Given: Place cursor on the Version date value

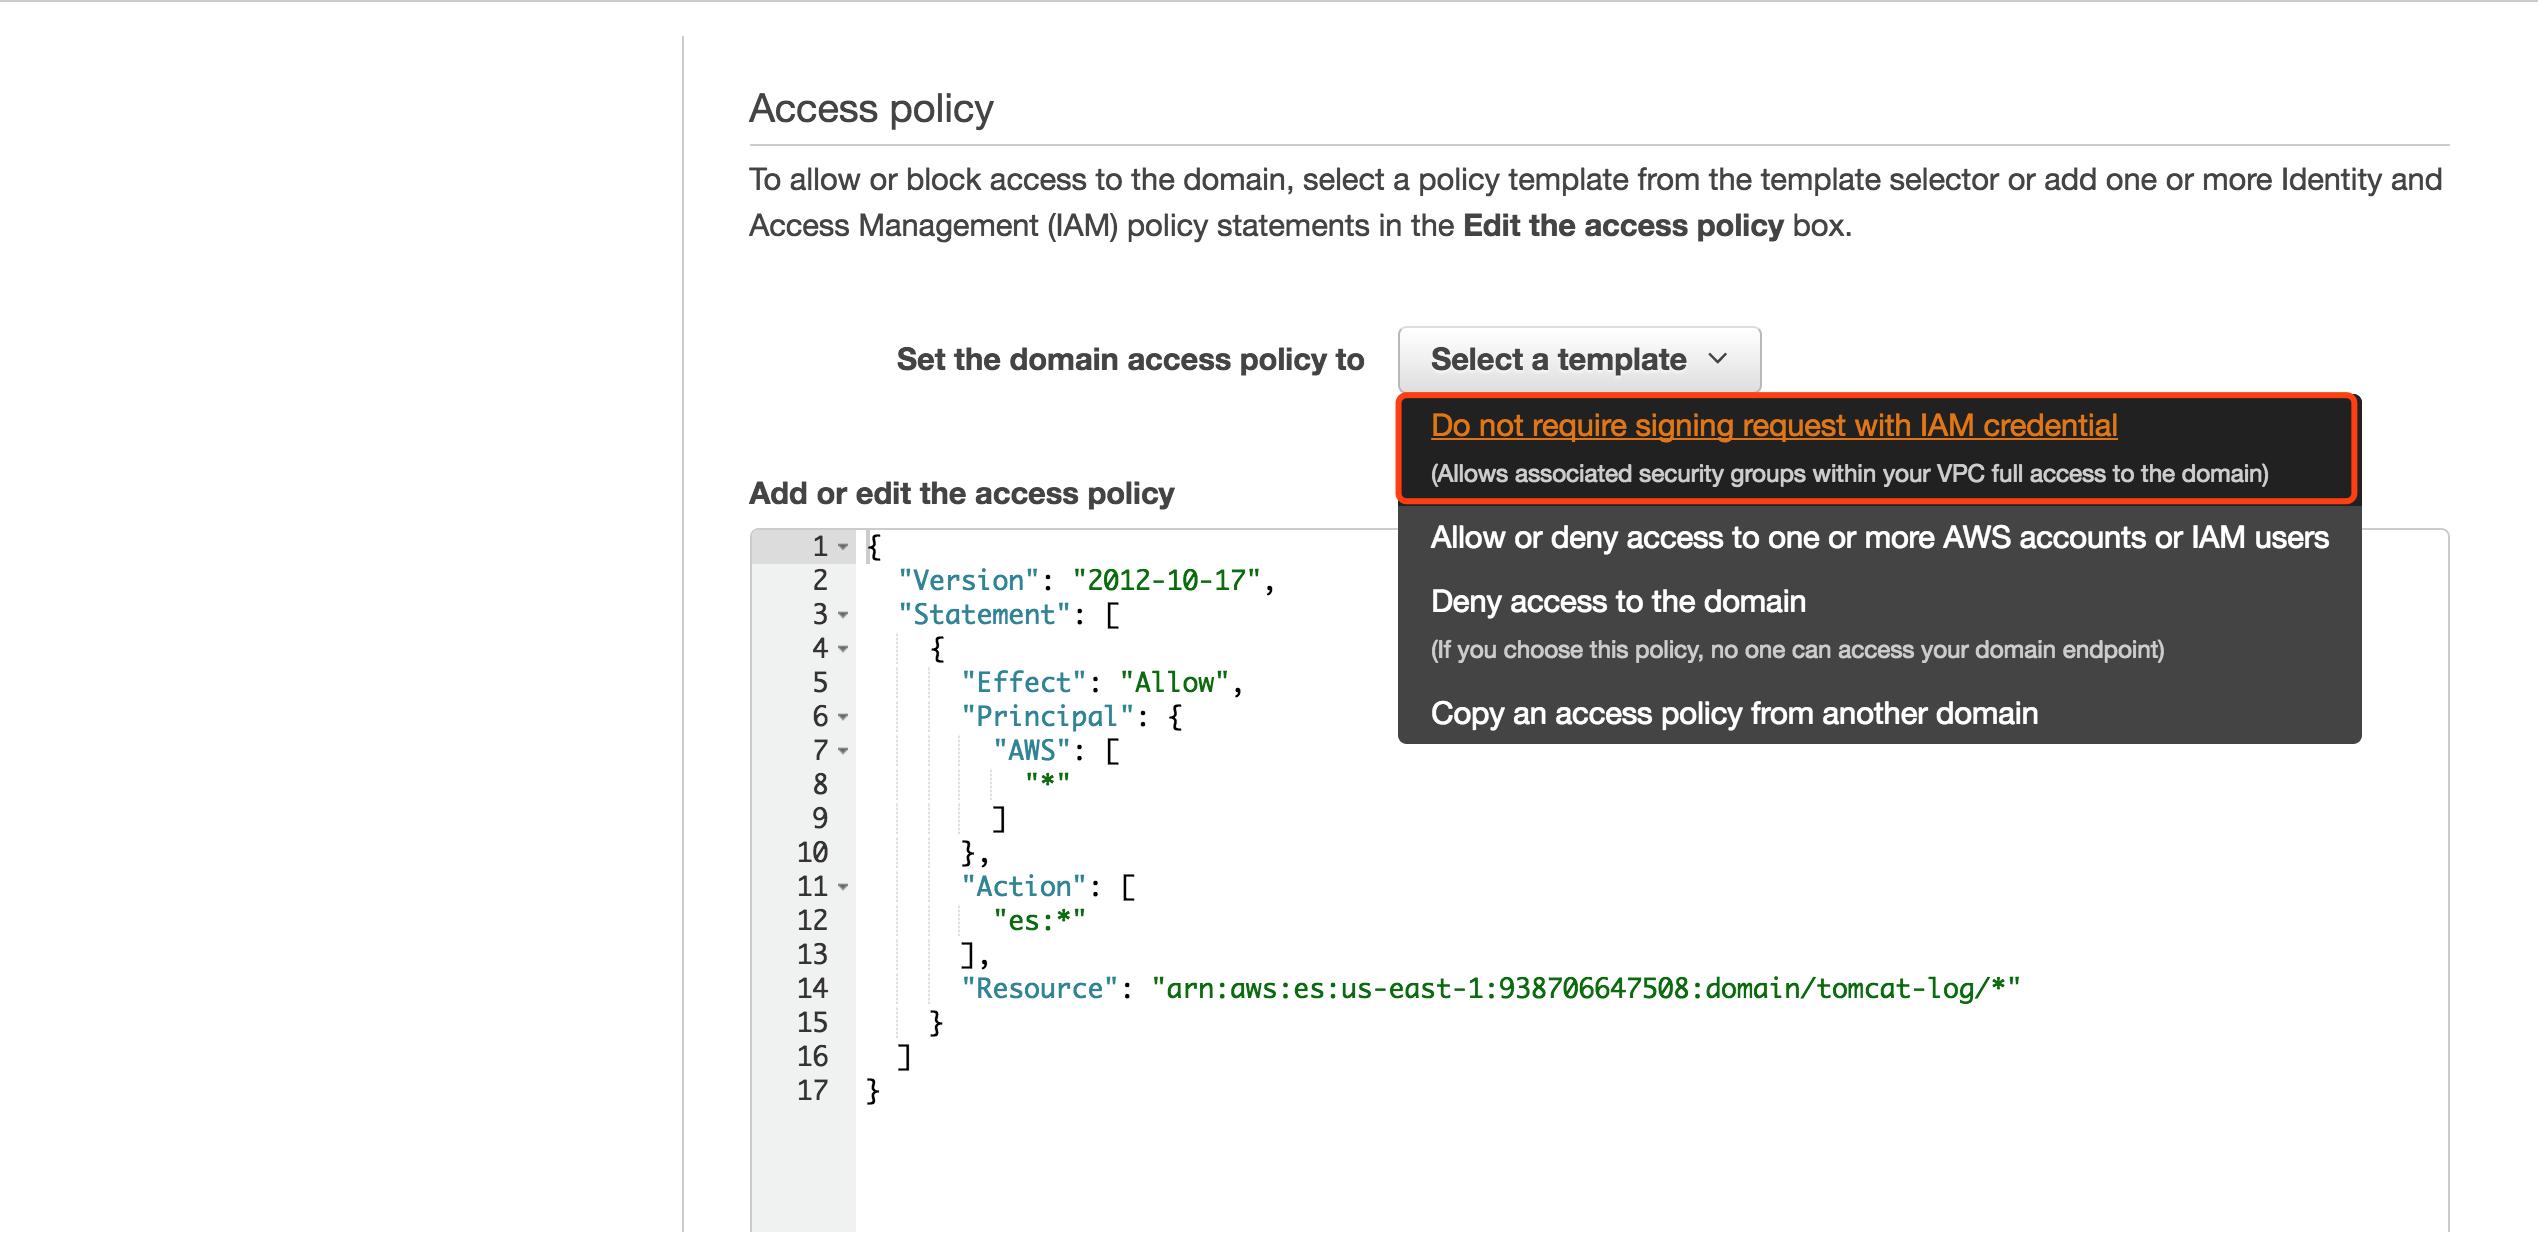Looking at the screenshot, I should pyautogui.click(x=1166, y=581).
